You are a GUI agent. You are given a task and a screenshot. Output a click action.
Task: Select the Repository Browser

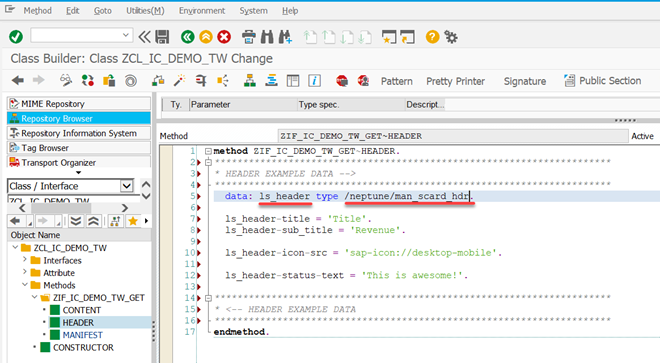pyautogui.click(x=79, y=118)
